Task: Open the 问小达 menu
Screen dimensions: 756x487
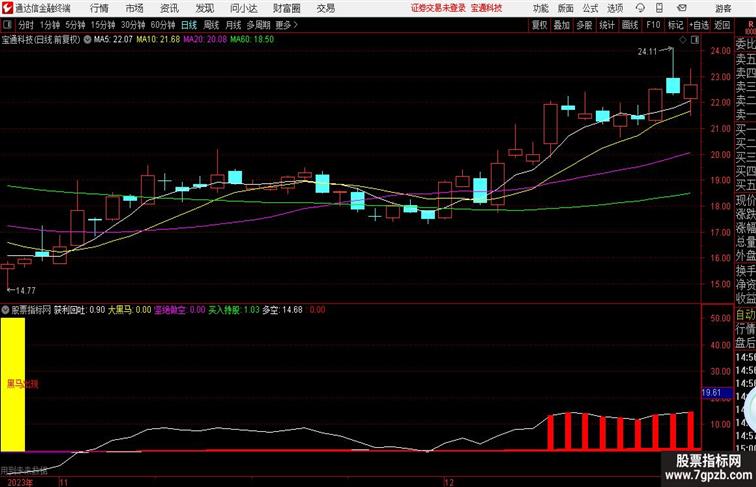Action: [x=243, y=8]
